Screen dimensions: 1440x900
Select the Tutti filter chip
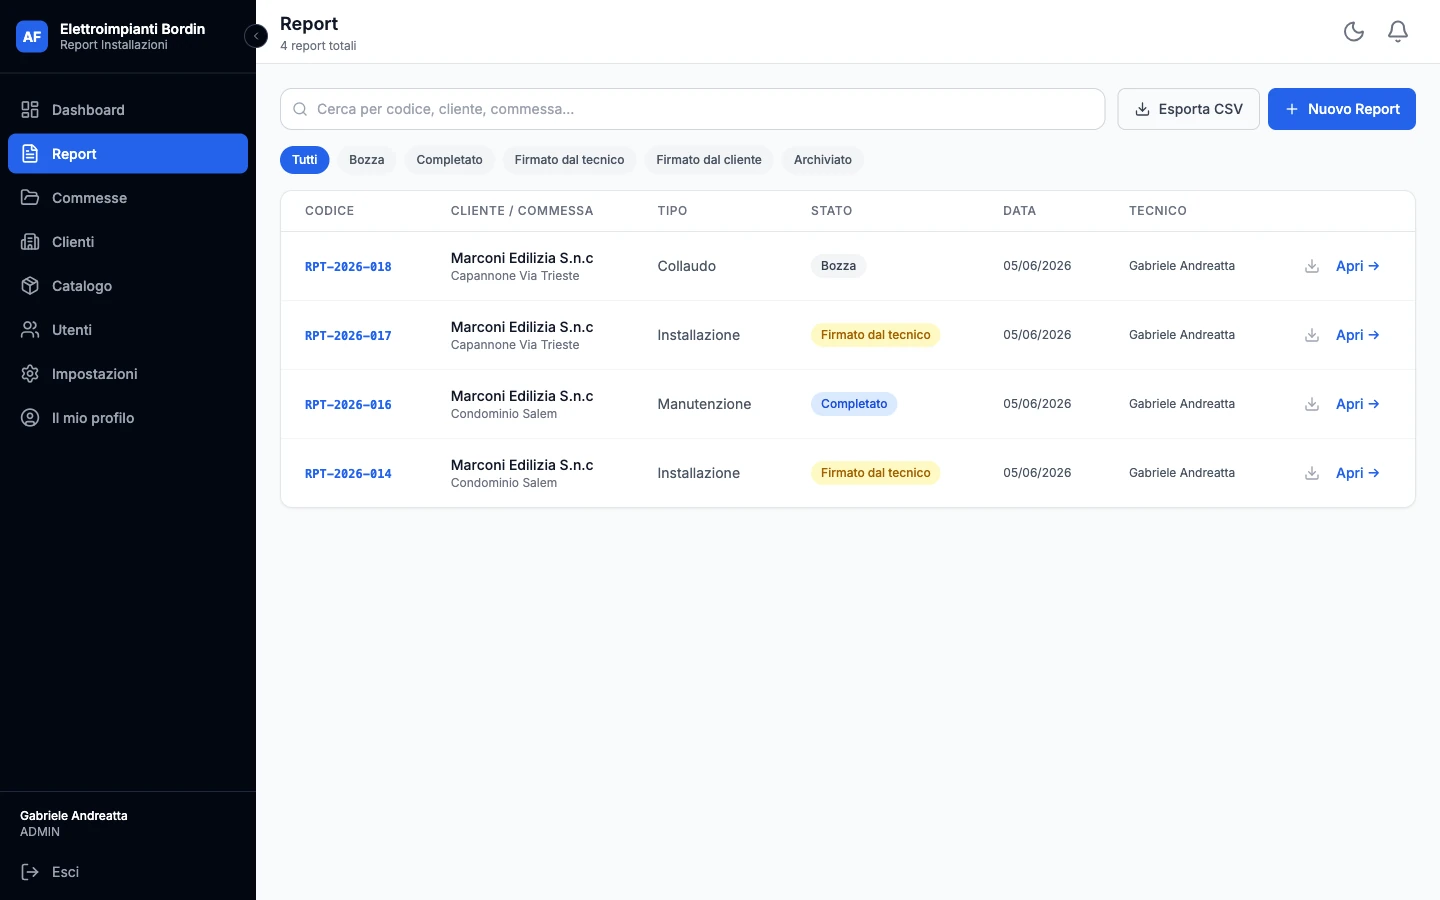305,160
